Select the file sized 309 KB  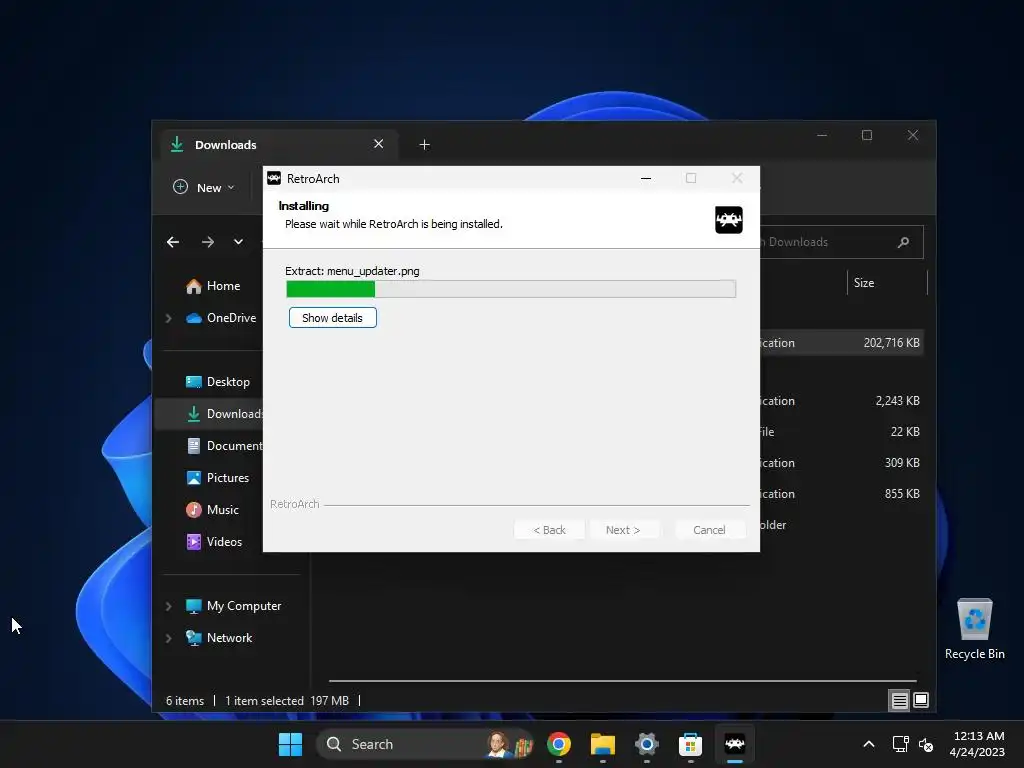841,463
